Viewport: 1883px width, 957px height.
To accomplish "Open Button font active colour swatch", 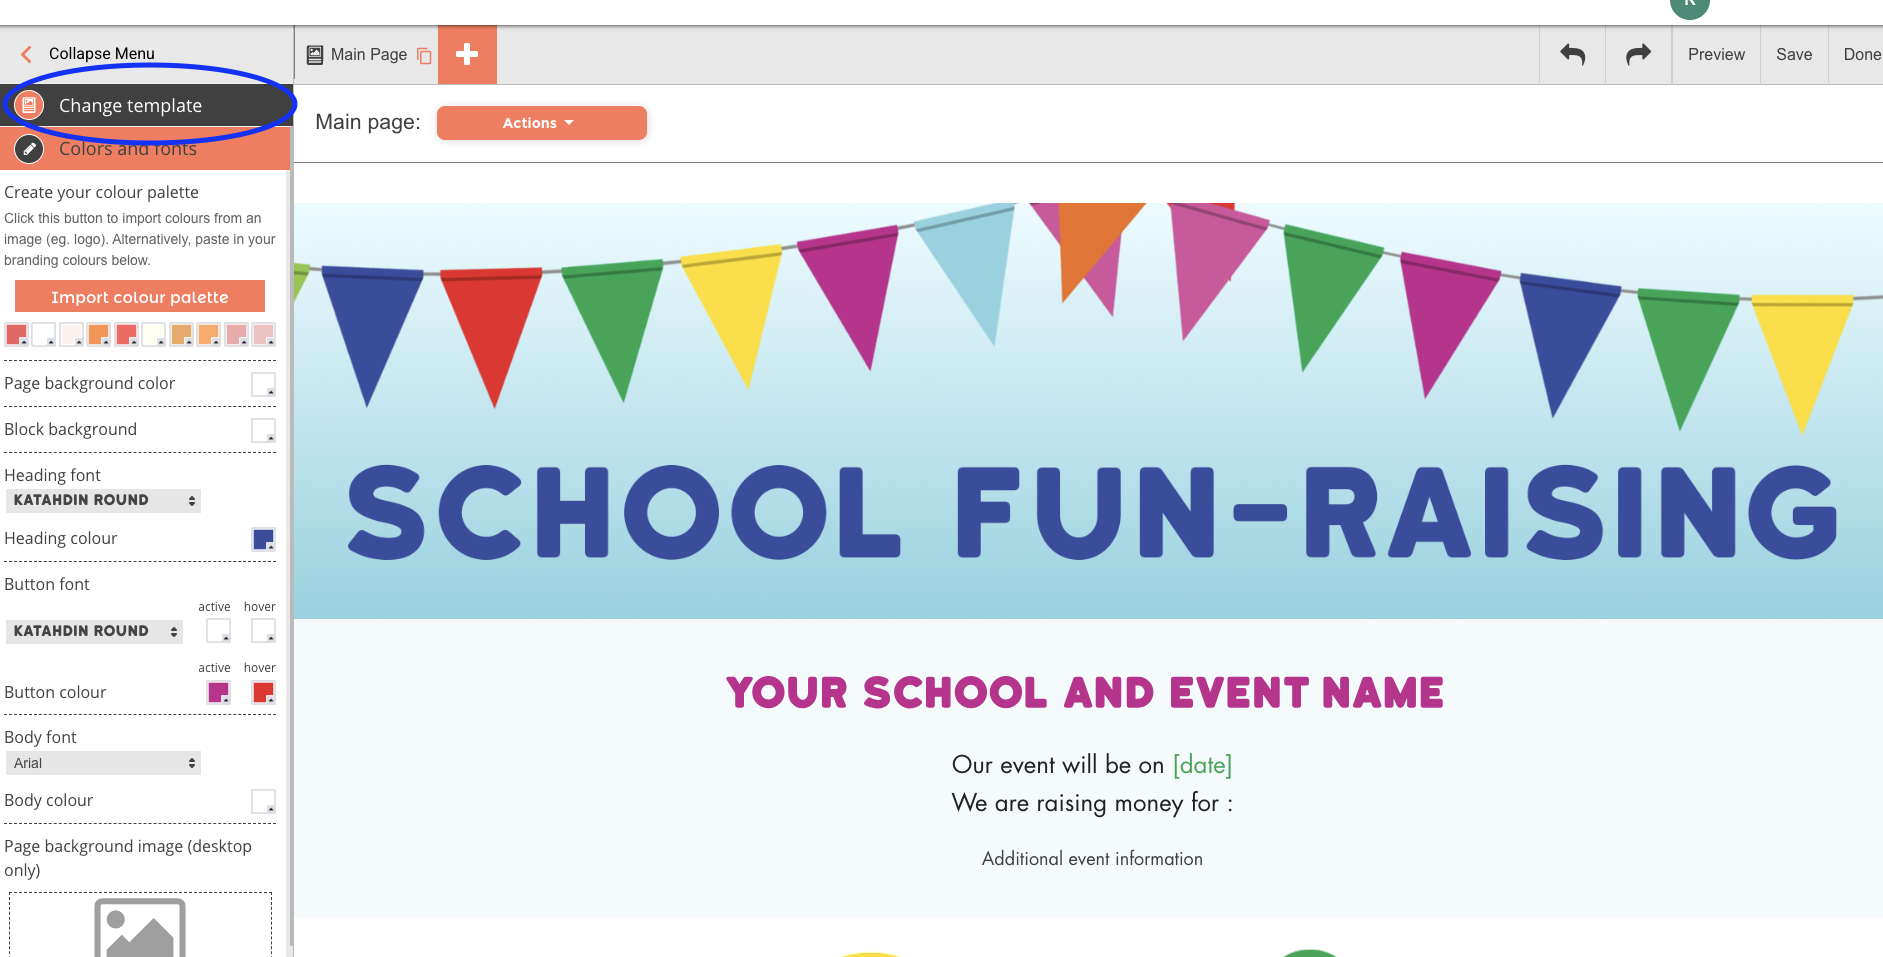I will tap(218, 630).
